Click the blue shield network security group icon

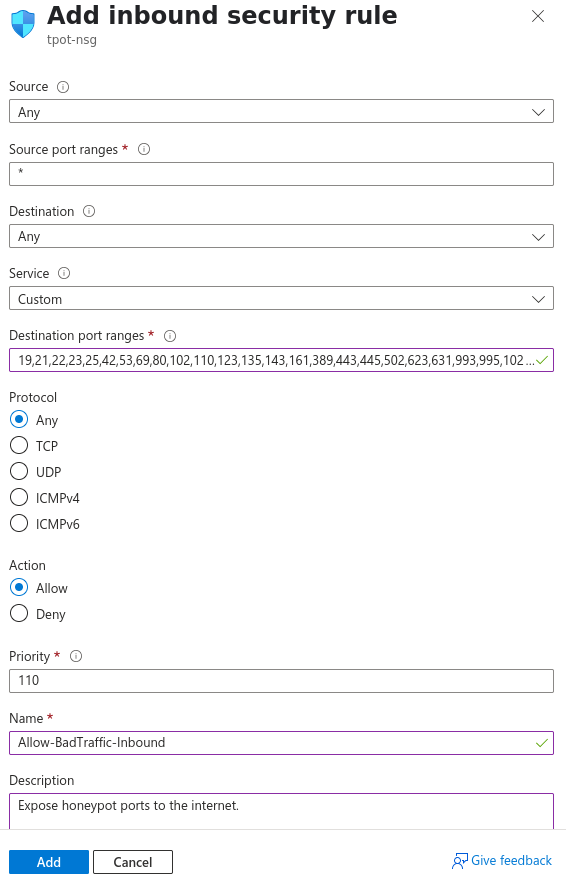pos(23,24)
